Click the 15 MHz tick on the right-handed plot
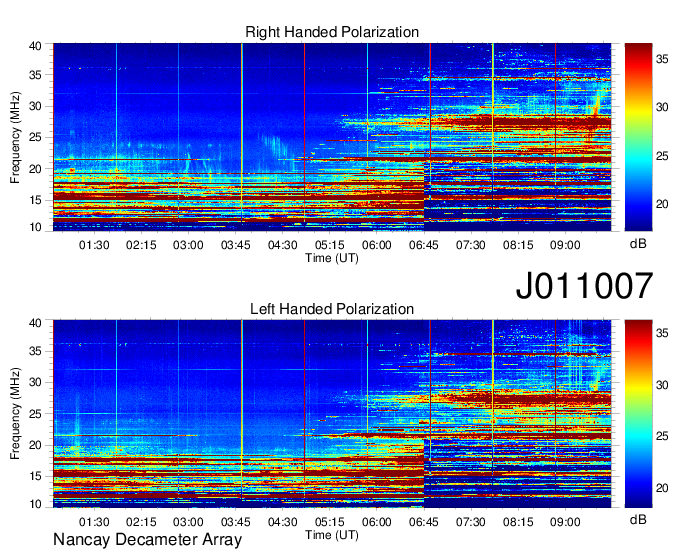 (35, 200)
